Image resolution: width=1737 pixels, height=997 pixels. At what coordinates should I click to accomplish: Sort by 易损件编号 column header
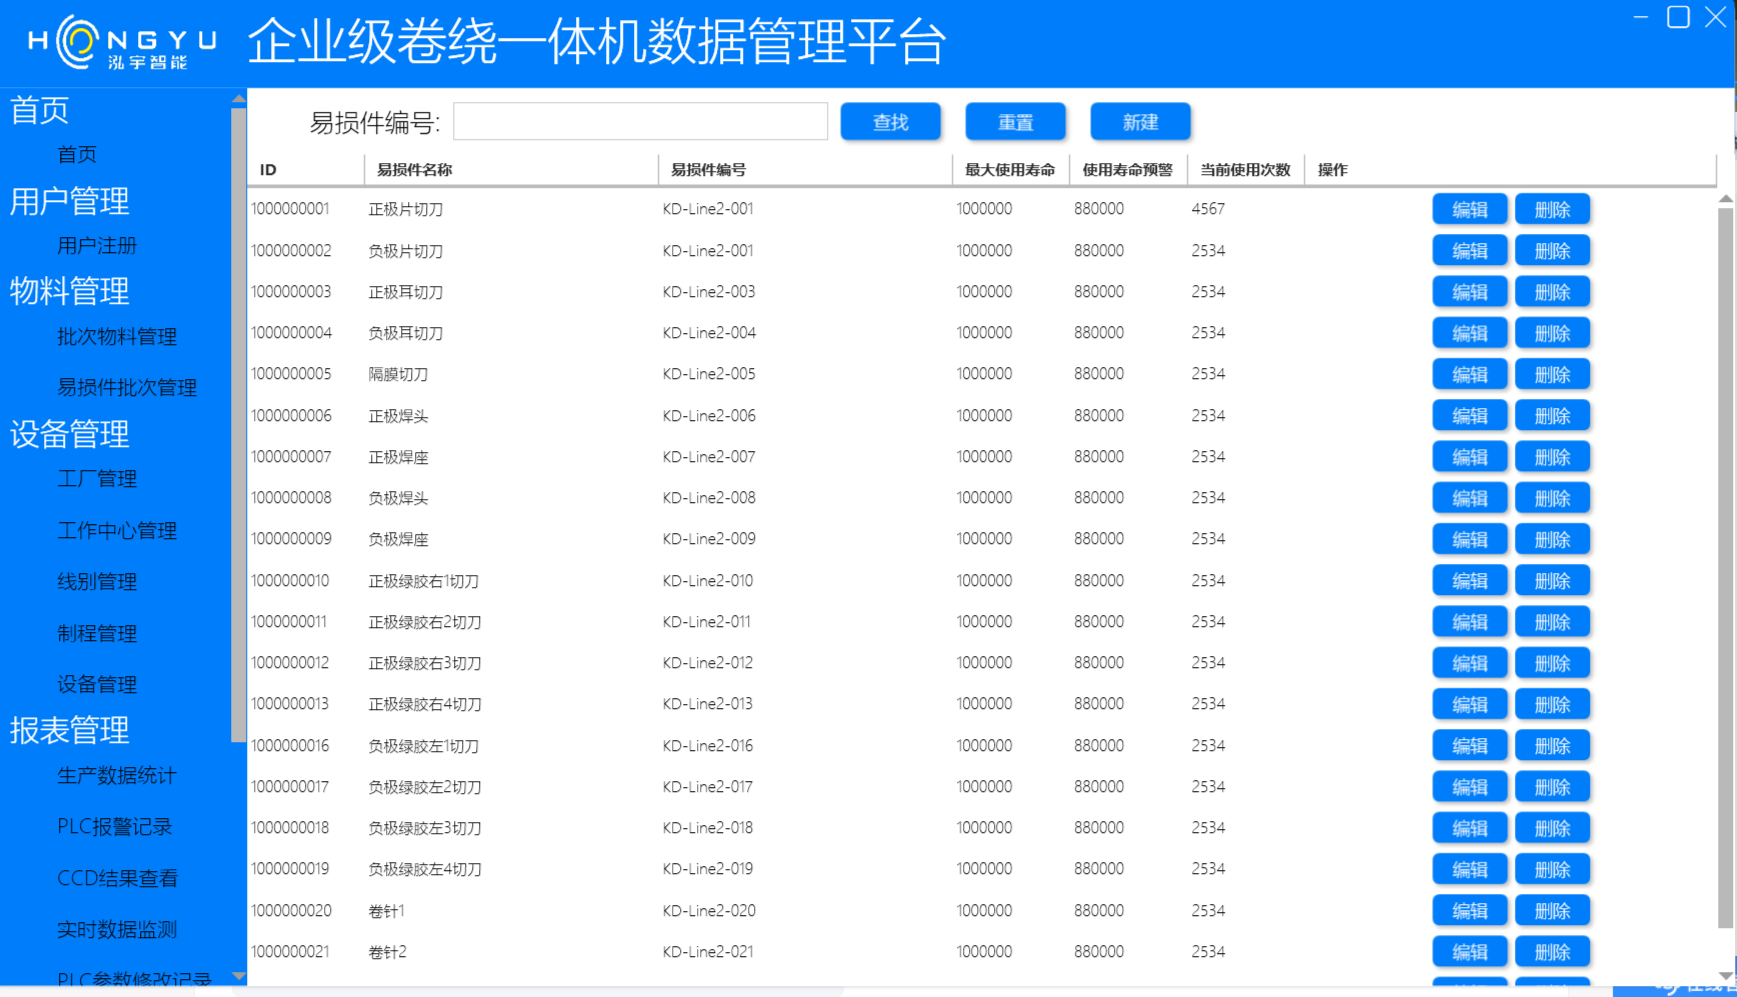[x=805, y=170]
